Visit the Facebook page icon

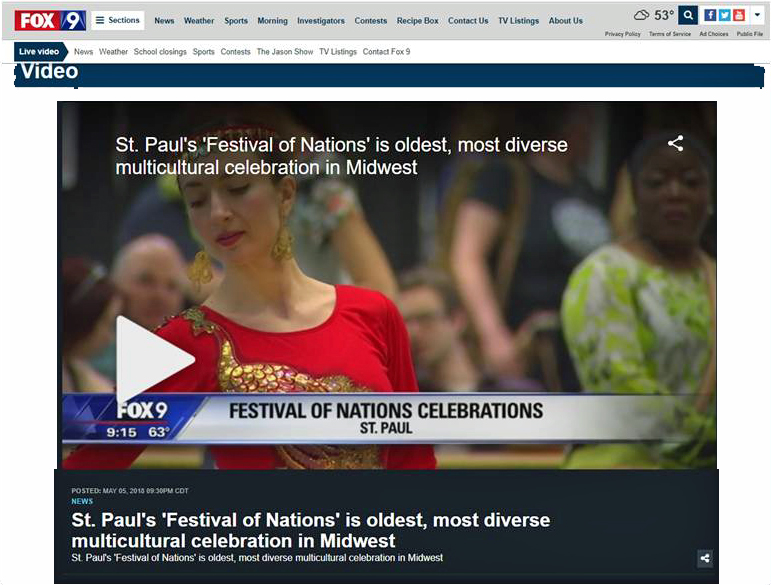[x=710, y=15]
